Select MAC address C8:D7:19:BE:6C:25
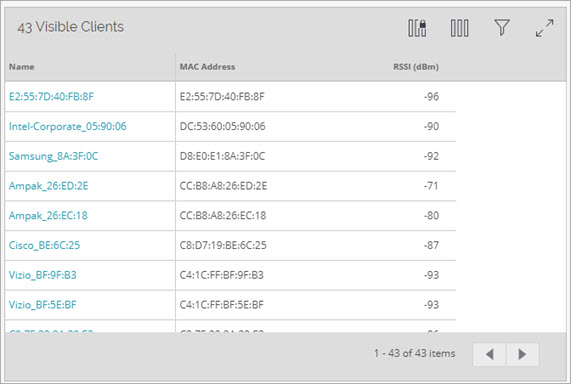The width and height of the screenshot is (571, 384). [x=223, y=246]
